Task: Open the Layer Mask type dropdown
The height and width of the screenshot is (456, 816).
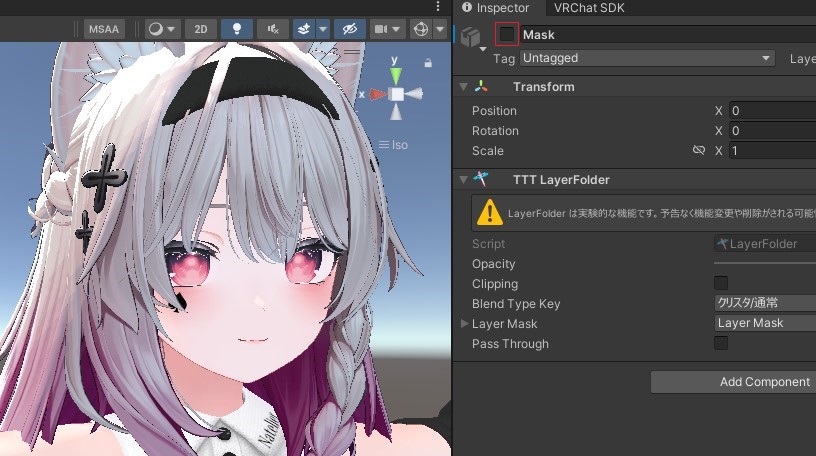Action: [x=765, y=323]
